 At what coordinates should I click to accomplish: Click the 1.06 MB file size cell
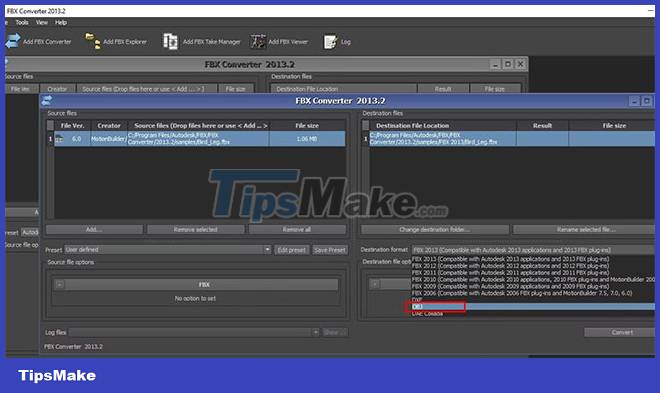[307, 139]
